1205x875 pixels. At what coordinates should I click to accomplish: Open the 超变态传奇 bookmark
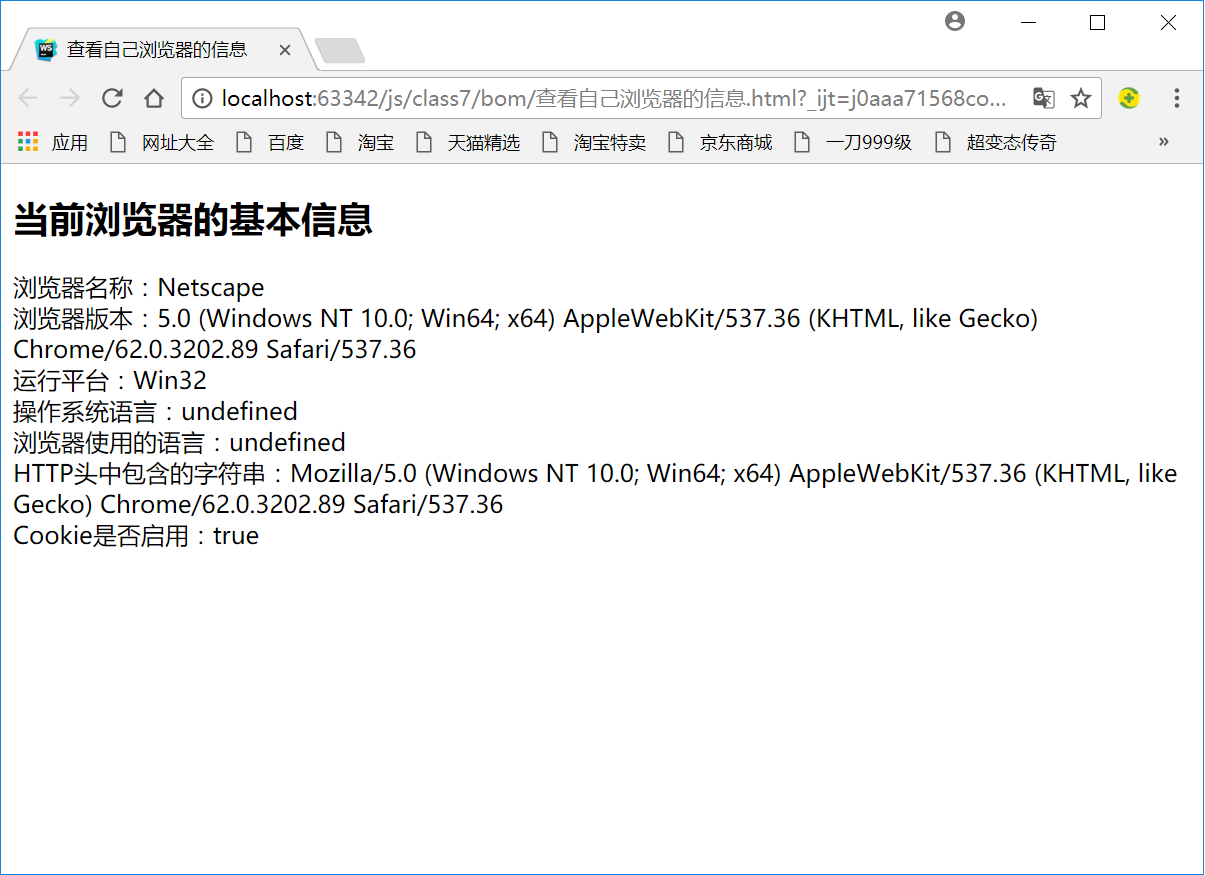995,142
